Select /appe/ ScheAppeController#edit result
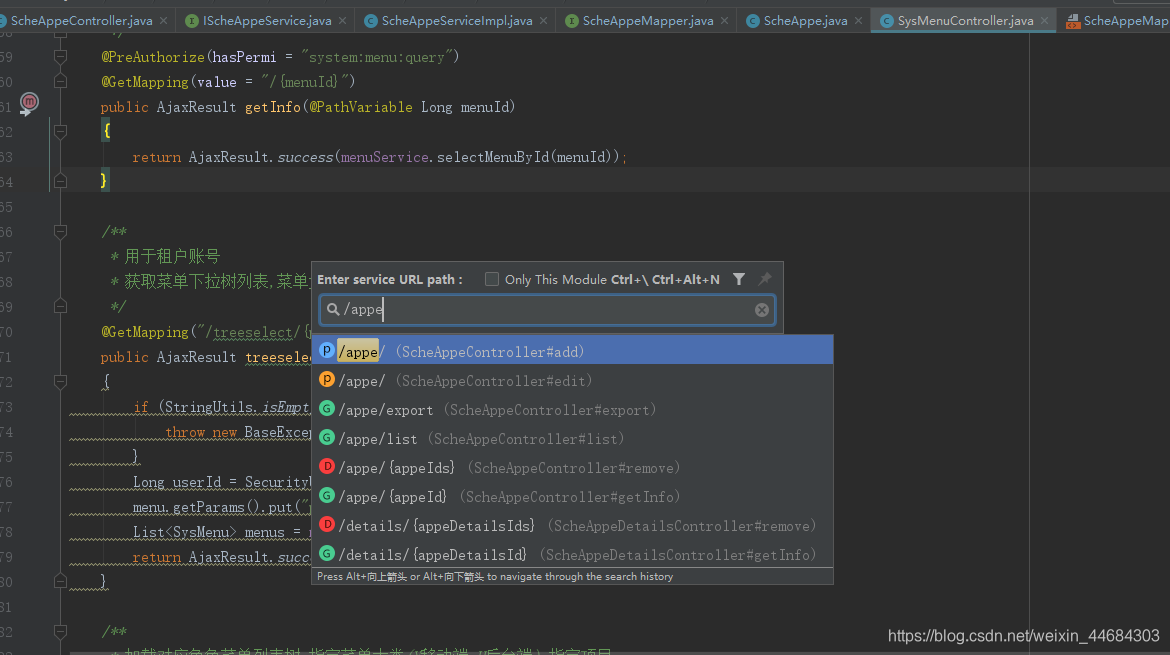 coord(572,380)
